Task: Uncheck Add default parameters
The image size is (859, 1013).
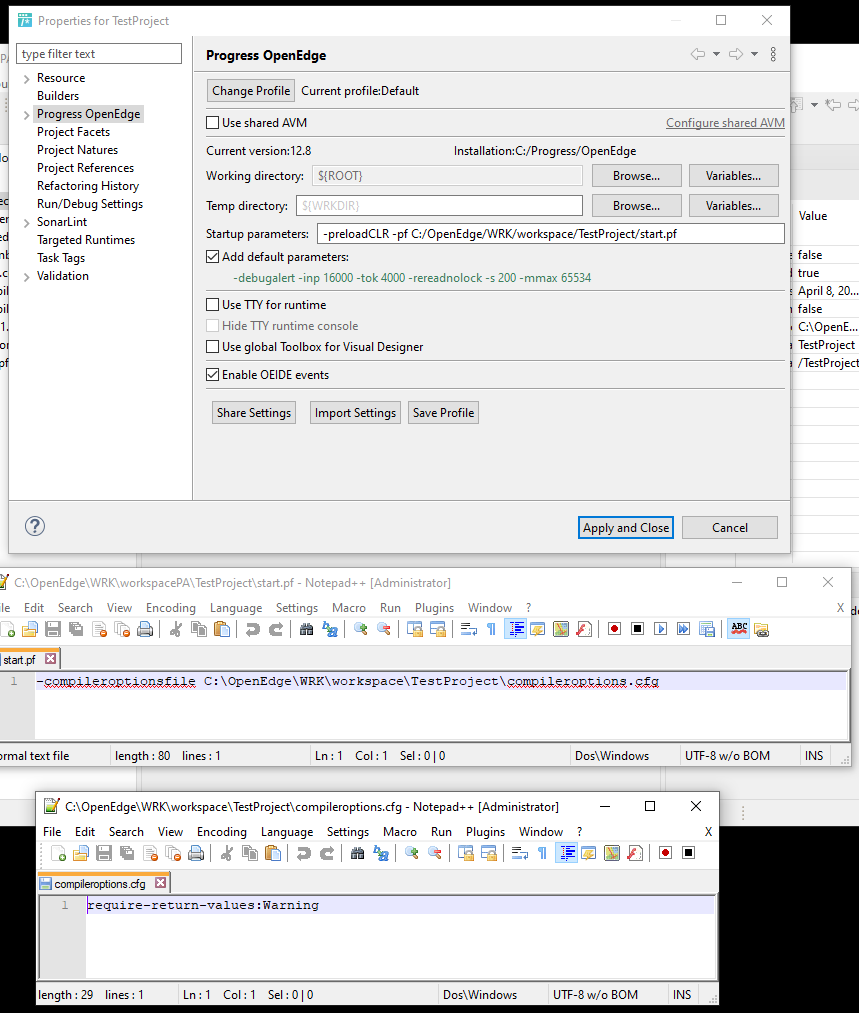Action: tap(212, 257)
